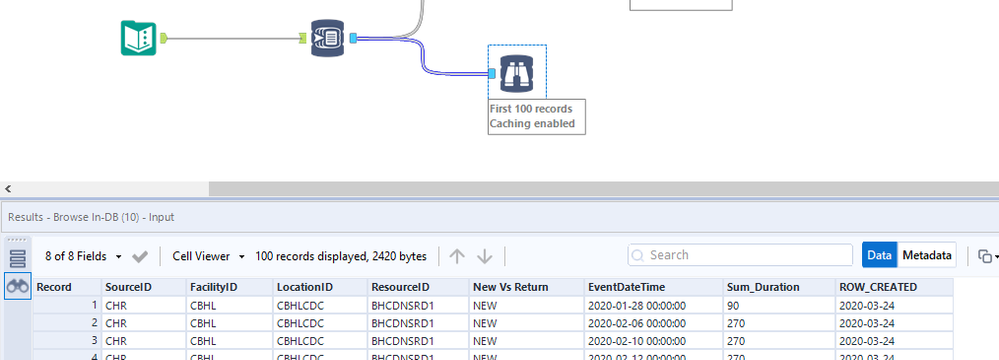Screen dimensions: 999x360
Task: Select ROW_CREATED cell '2020-03-24' in record 1
Action: pos(895,306)
